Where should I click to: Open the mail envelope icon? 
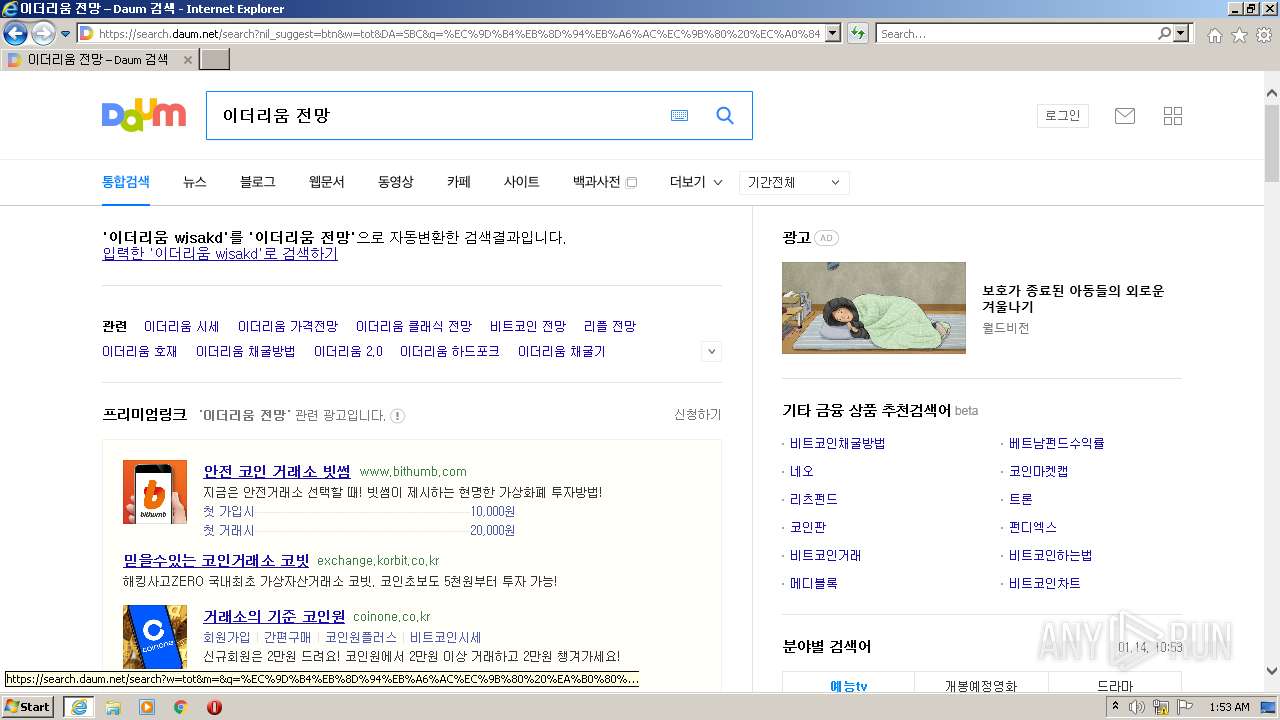[1125, 116]
